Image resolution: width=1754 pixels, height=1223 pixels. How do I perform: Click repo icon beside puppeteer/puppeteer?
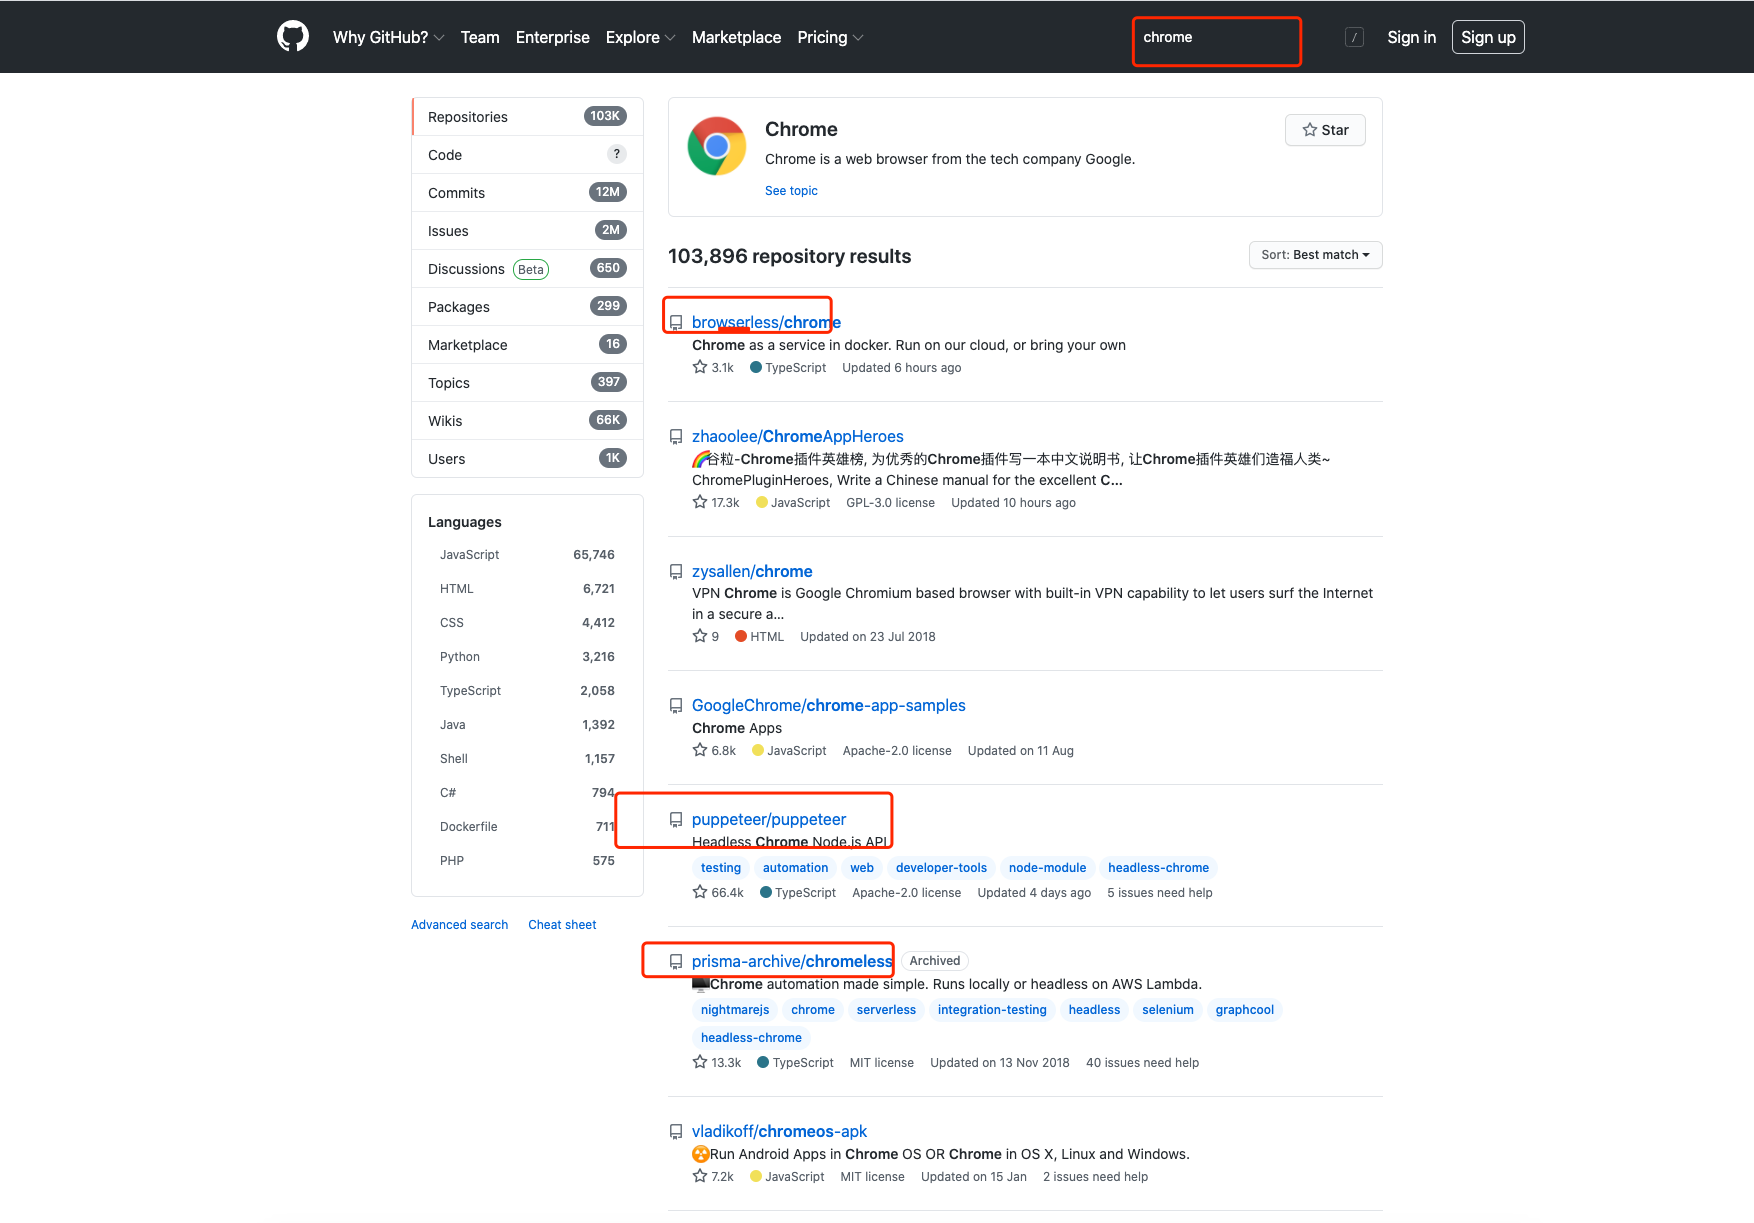676,820
